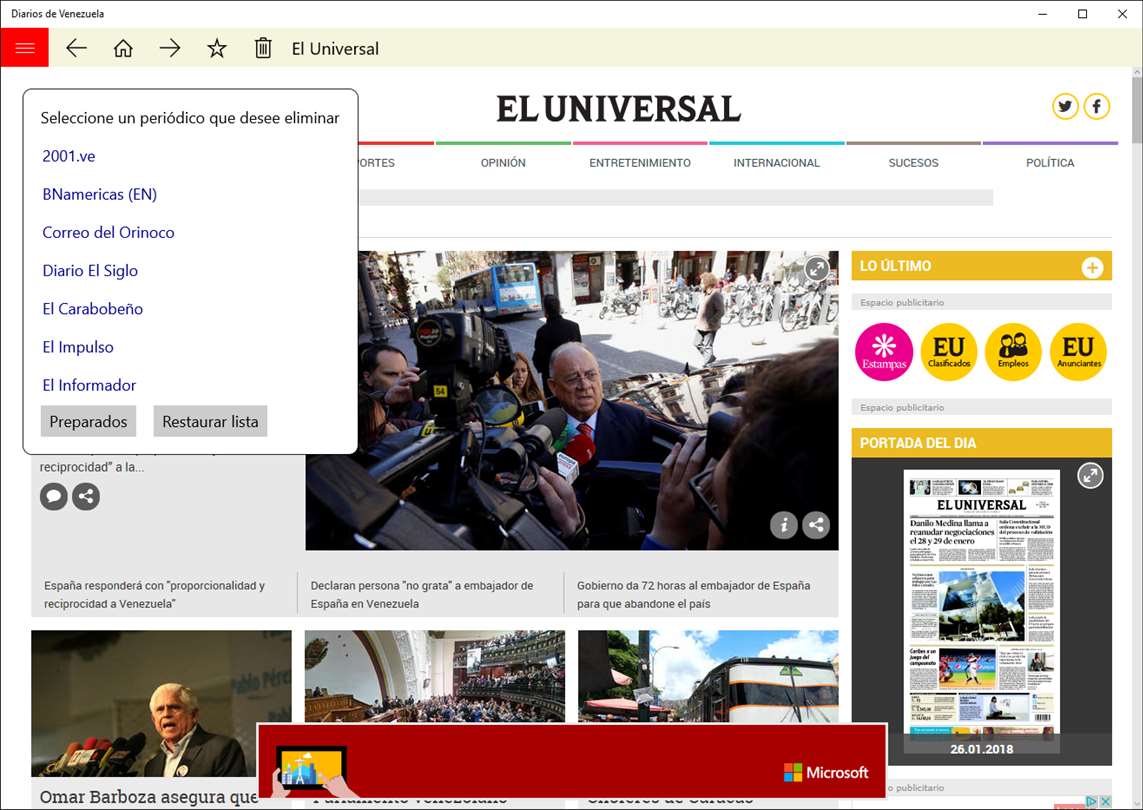Open the El Universal front page thumbnail
The image size is (1143, 810).
(x=981, y=601)
